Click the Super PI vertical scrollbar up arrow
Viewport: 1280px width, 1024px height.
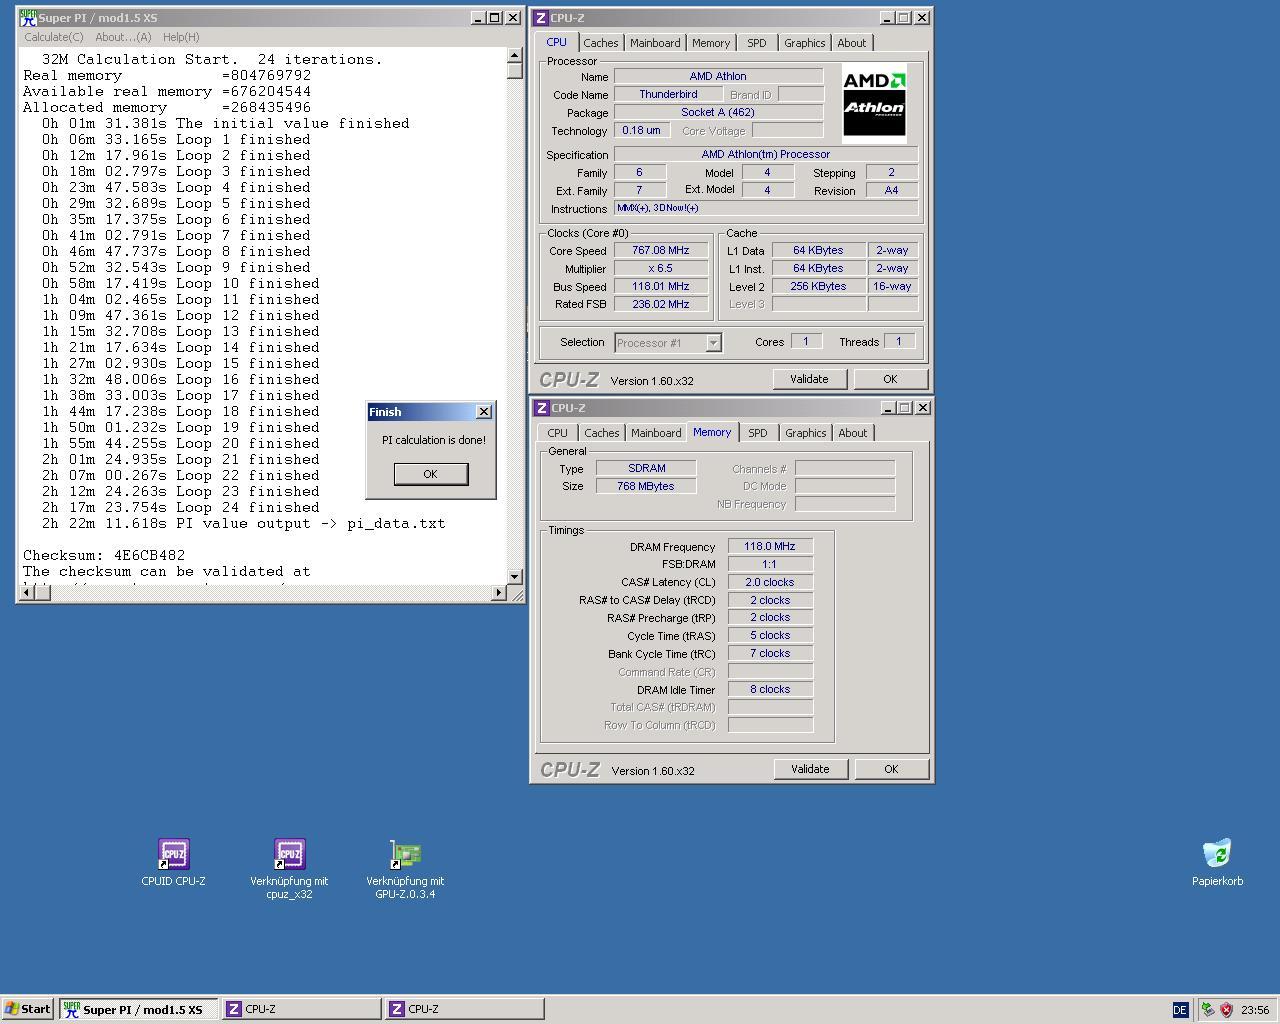[x=515, y=55]
